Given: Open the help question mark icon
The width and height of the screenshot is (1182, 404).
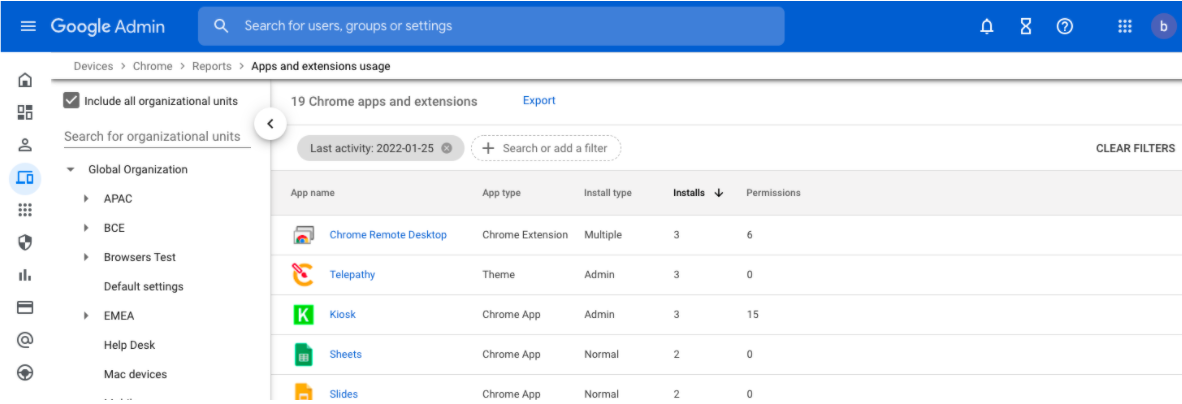Looking at the screenshot, I should tap(1065, 27).
